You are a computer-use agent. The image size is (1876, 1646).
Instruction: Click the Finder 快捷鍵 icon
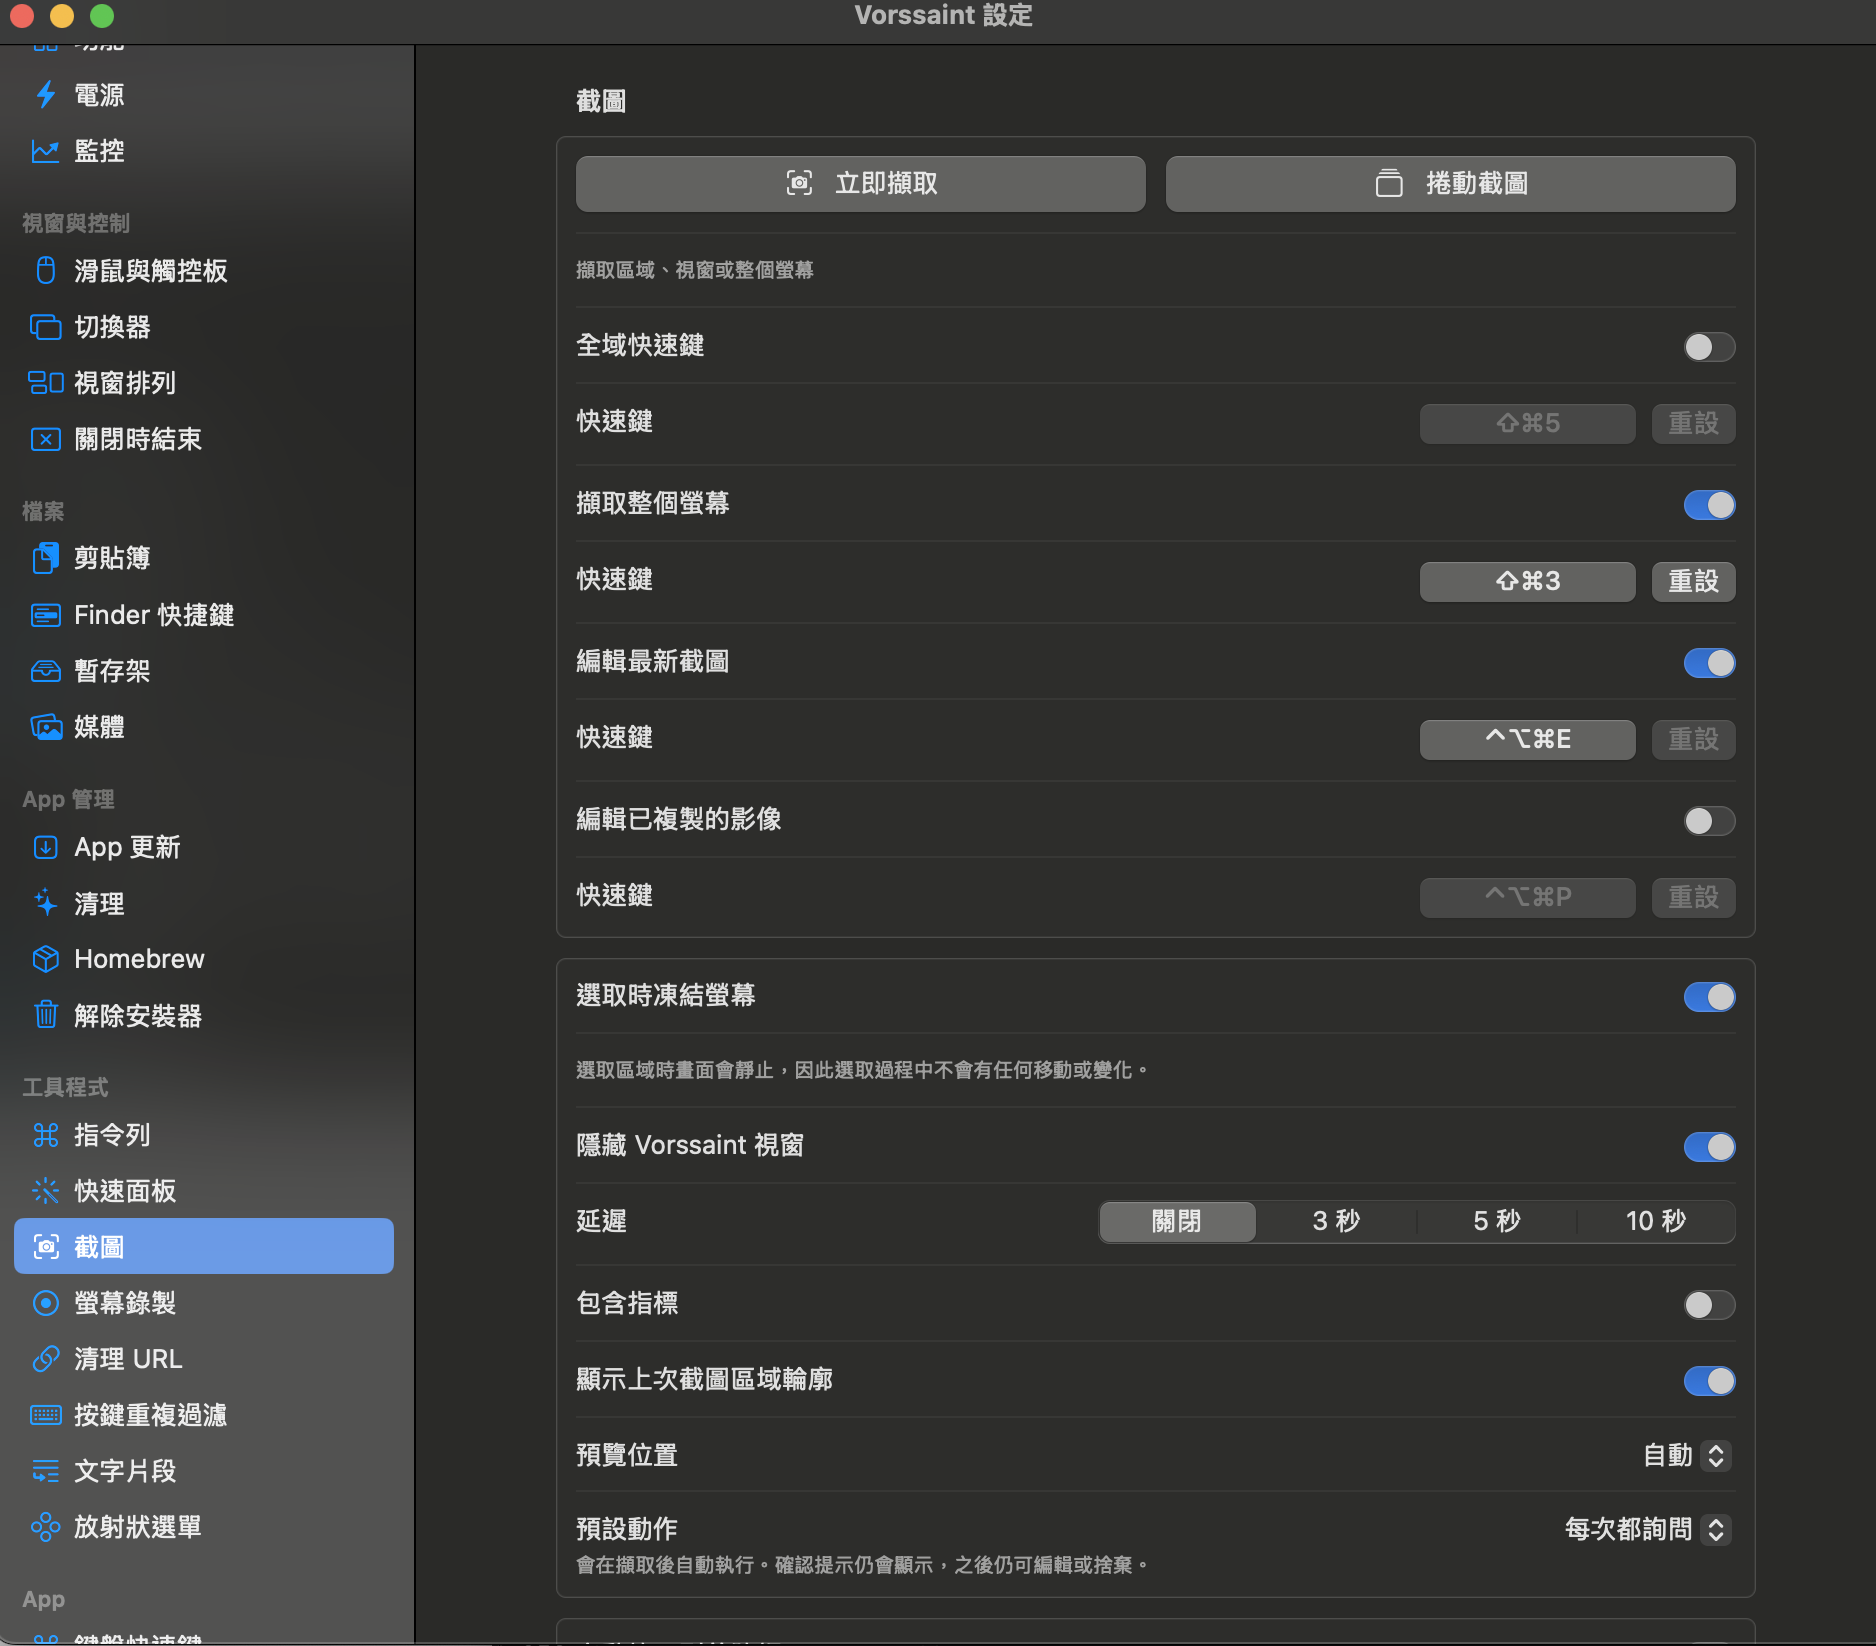point(46,615)
